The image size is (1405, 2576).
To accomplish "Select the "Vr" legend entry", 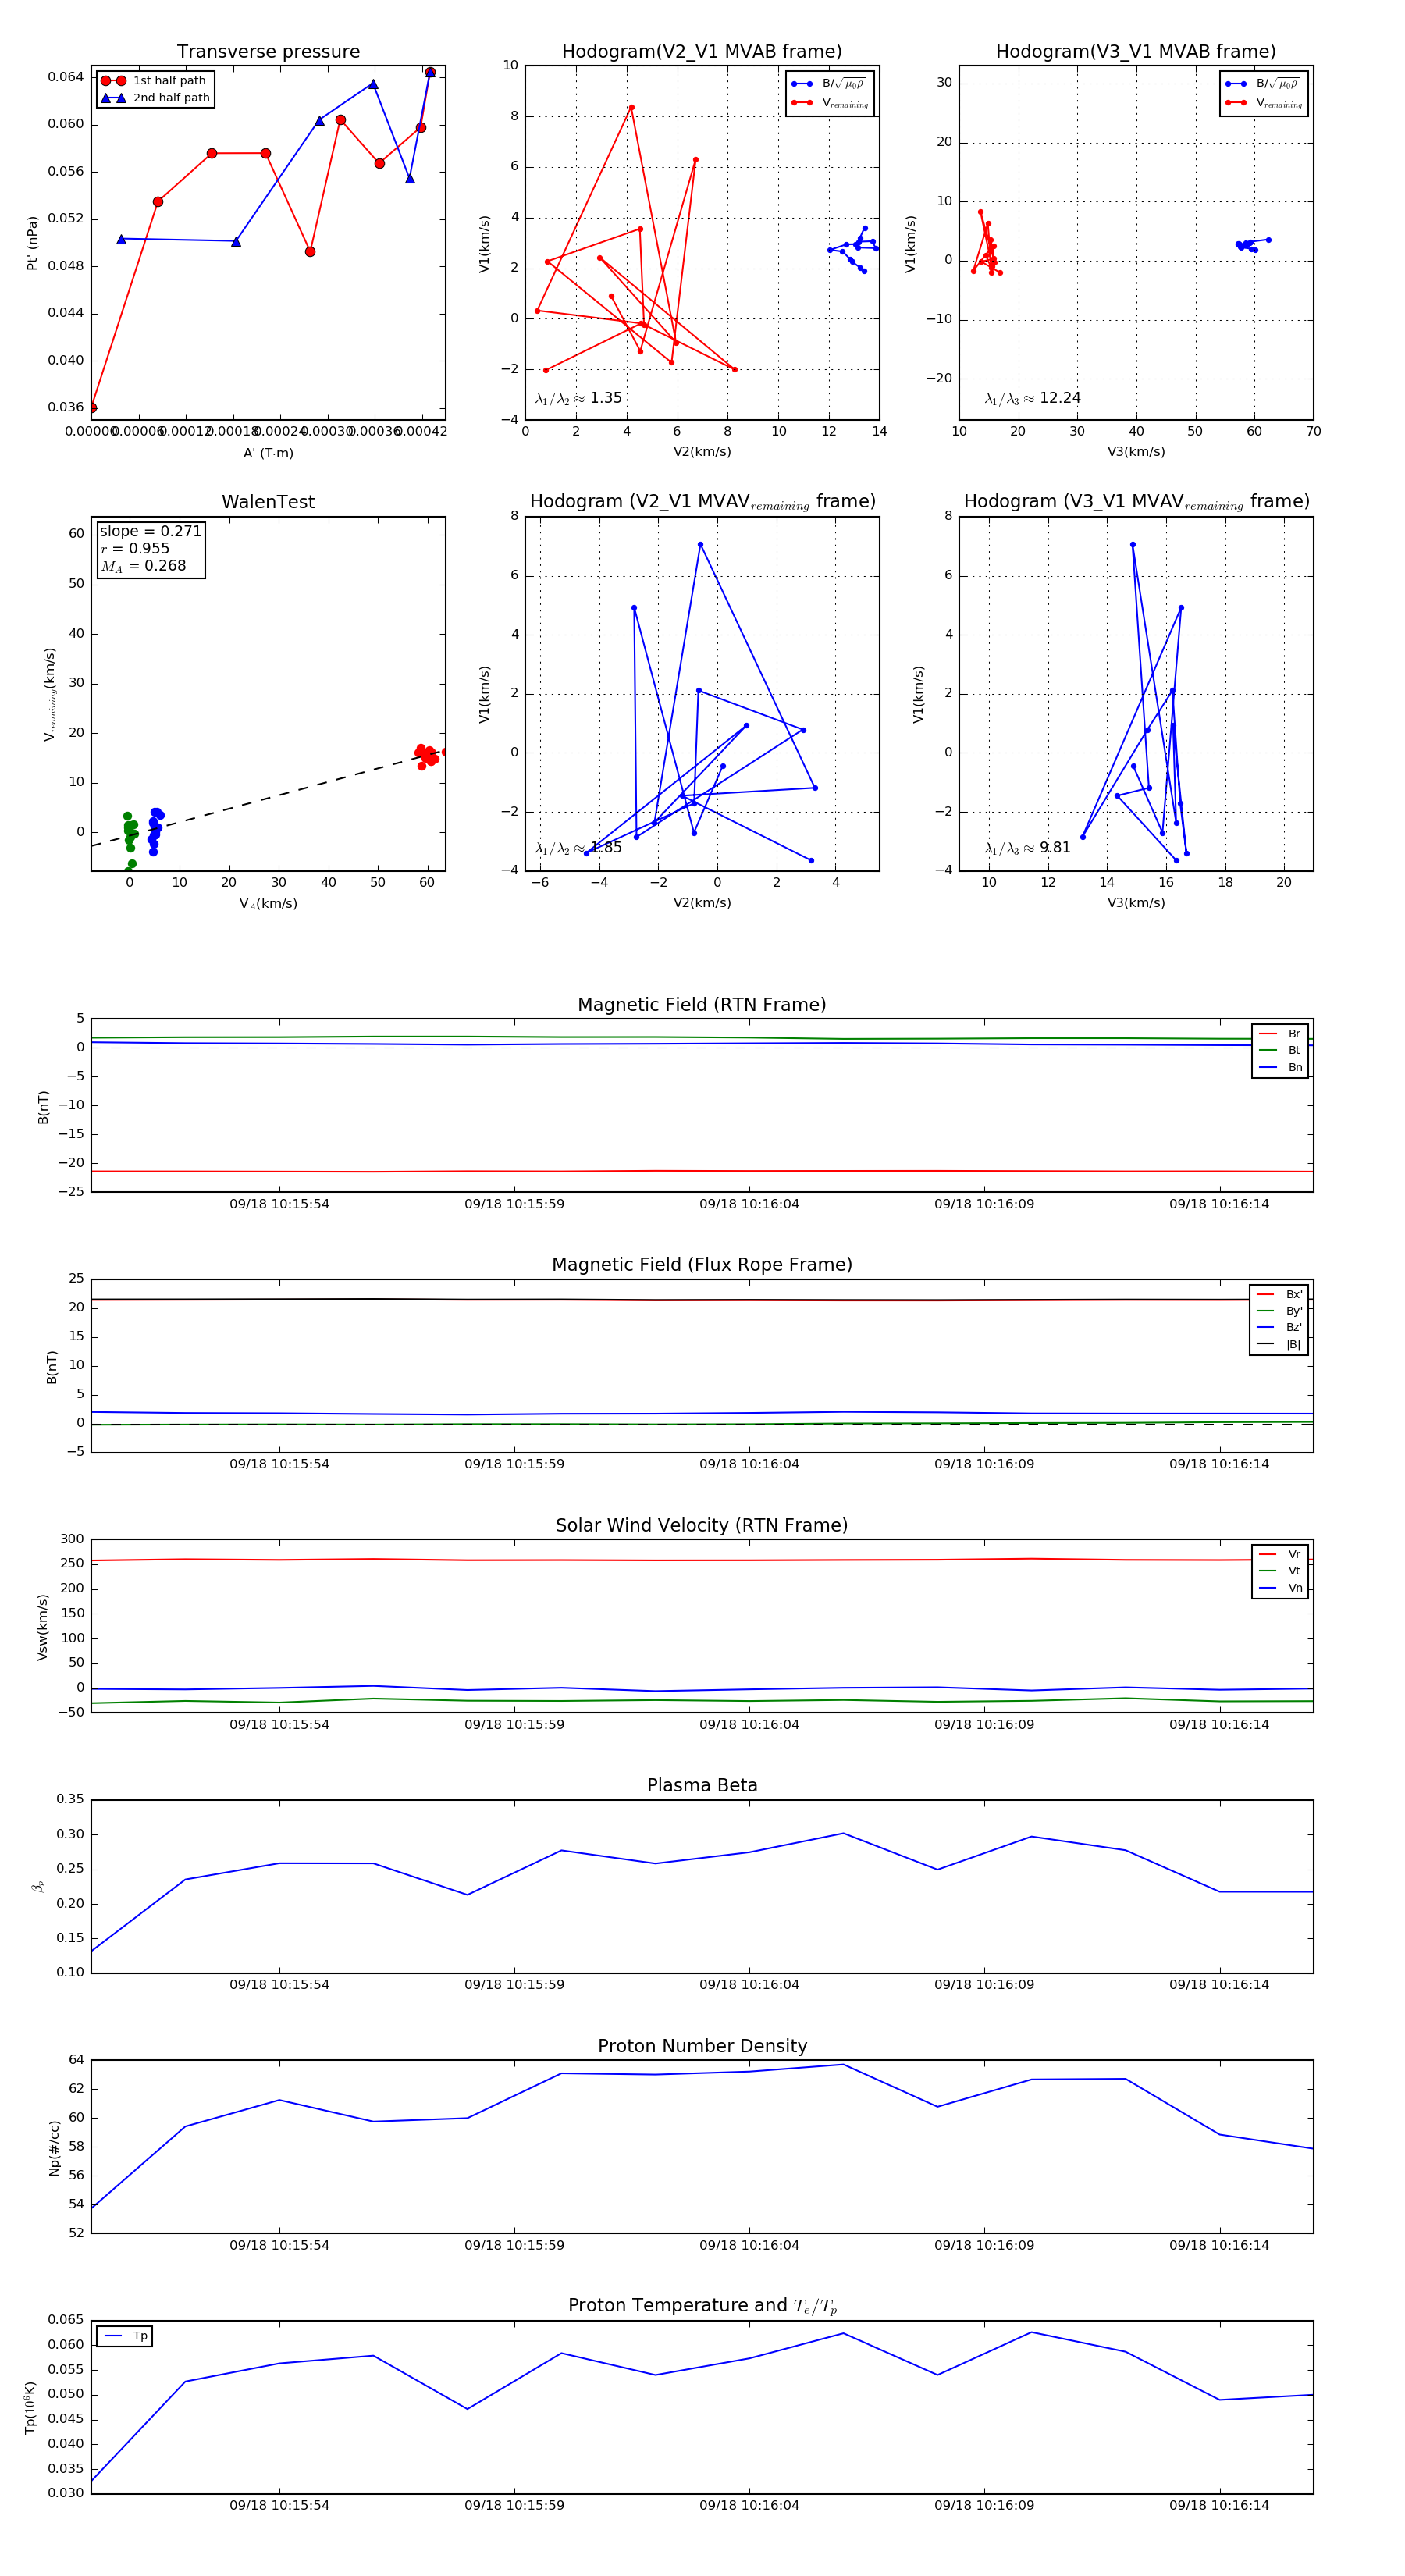I will (1280, 1555).
